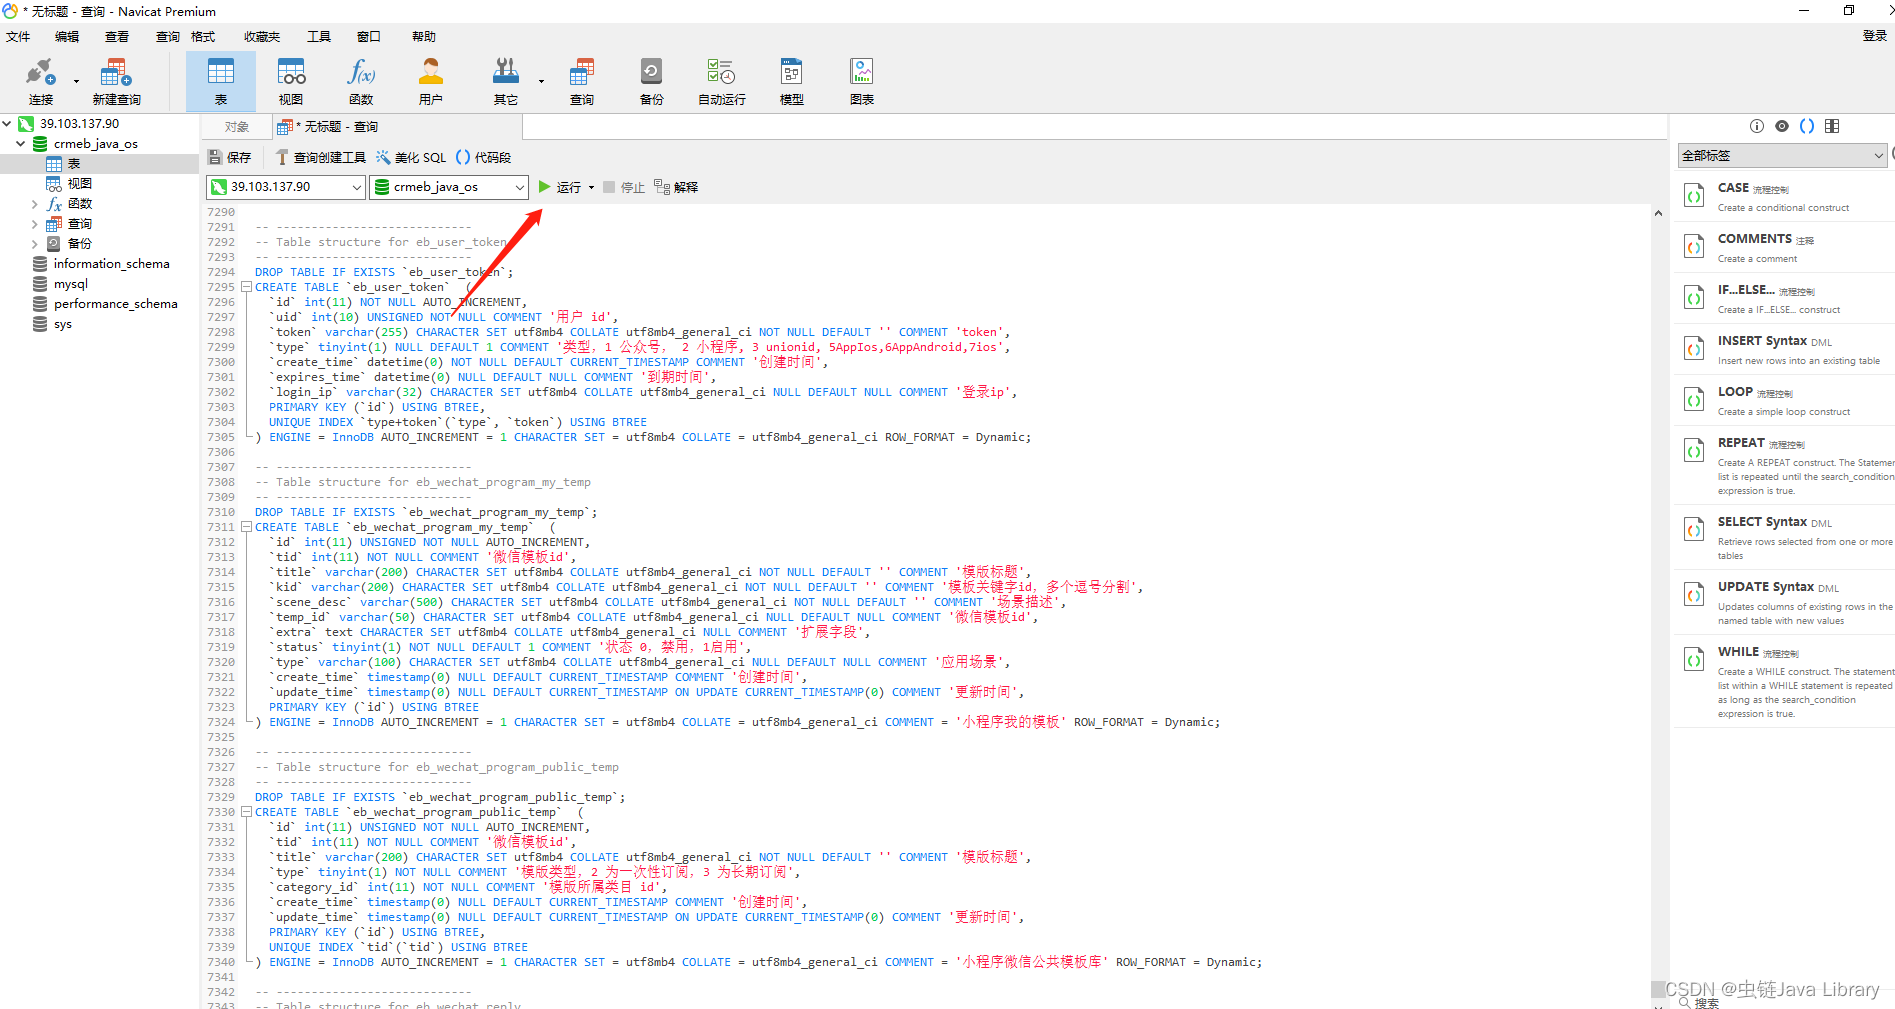Insert the WHILE snippet

tap(1785, 681)
